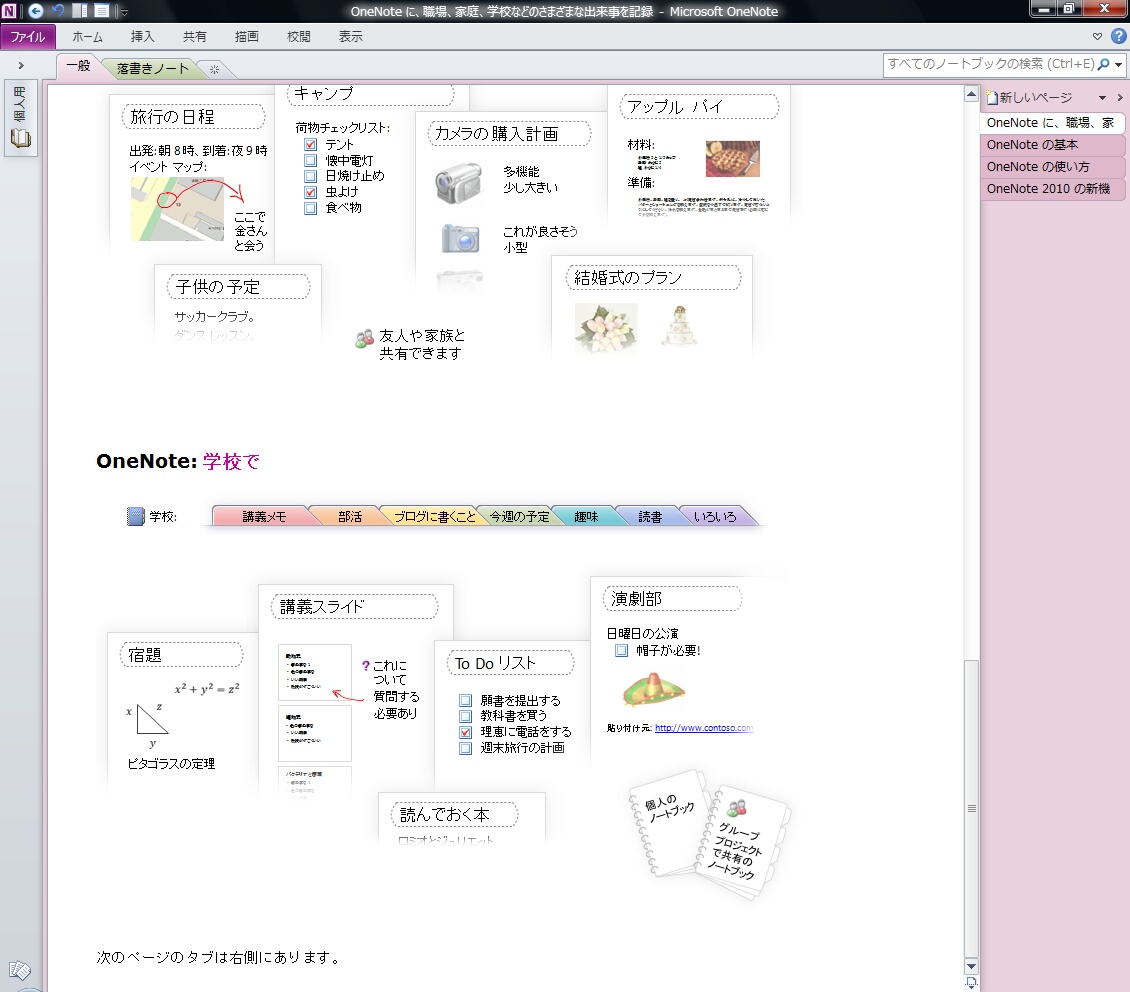
Task: Open the search scope dropdown arrow
Action: click(1118, 65)
